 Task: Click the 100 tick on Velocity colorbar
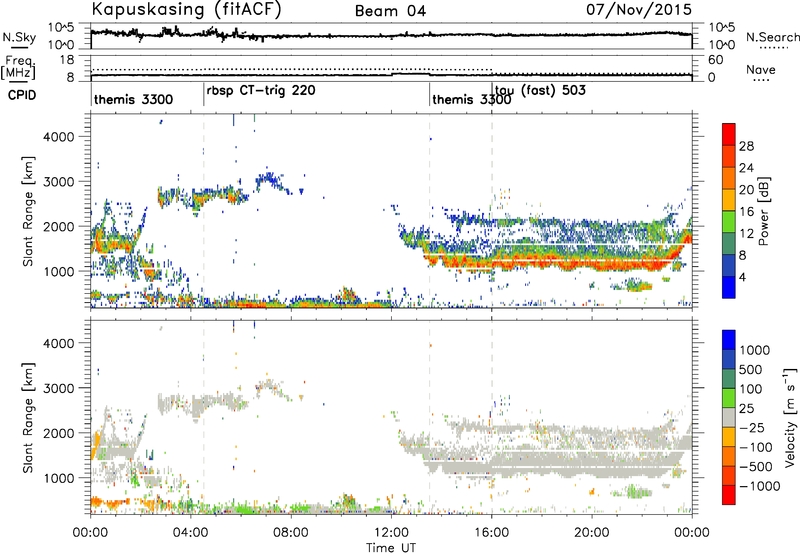750,389
